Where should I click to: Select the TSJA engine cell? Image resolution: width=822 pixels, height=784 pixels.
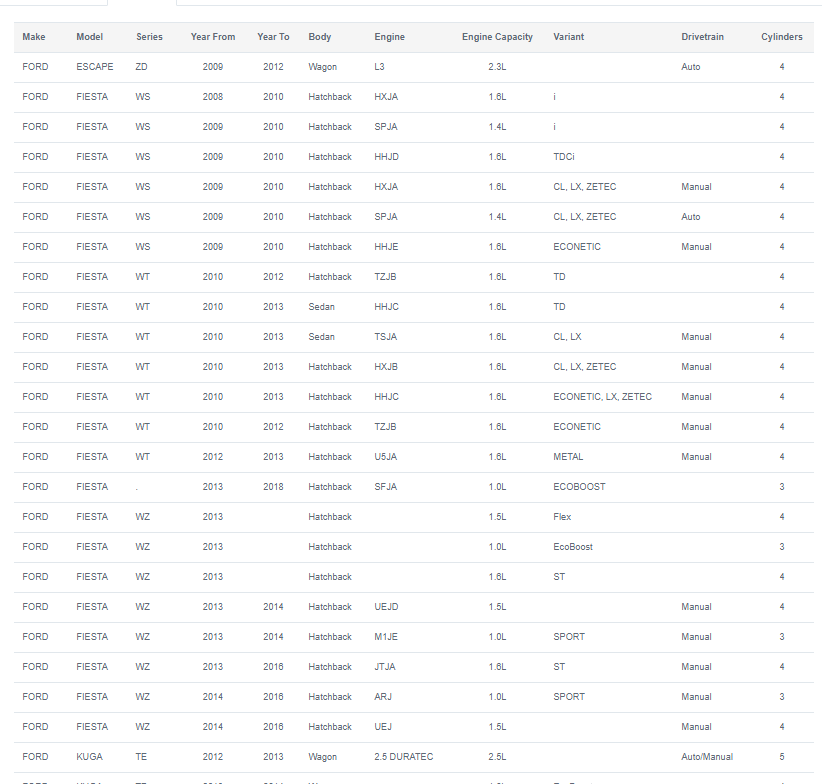pos(385,337)
